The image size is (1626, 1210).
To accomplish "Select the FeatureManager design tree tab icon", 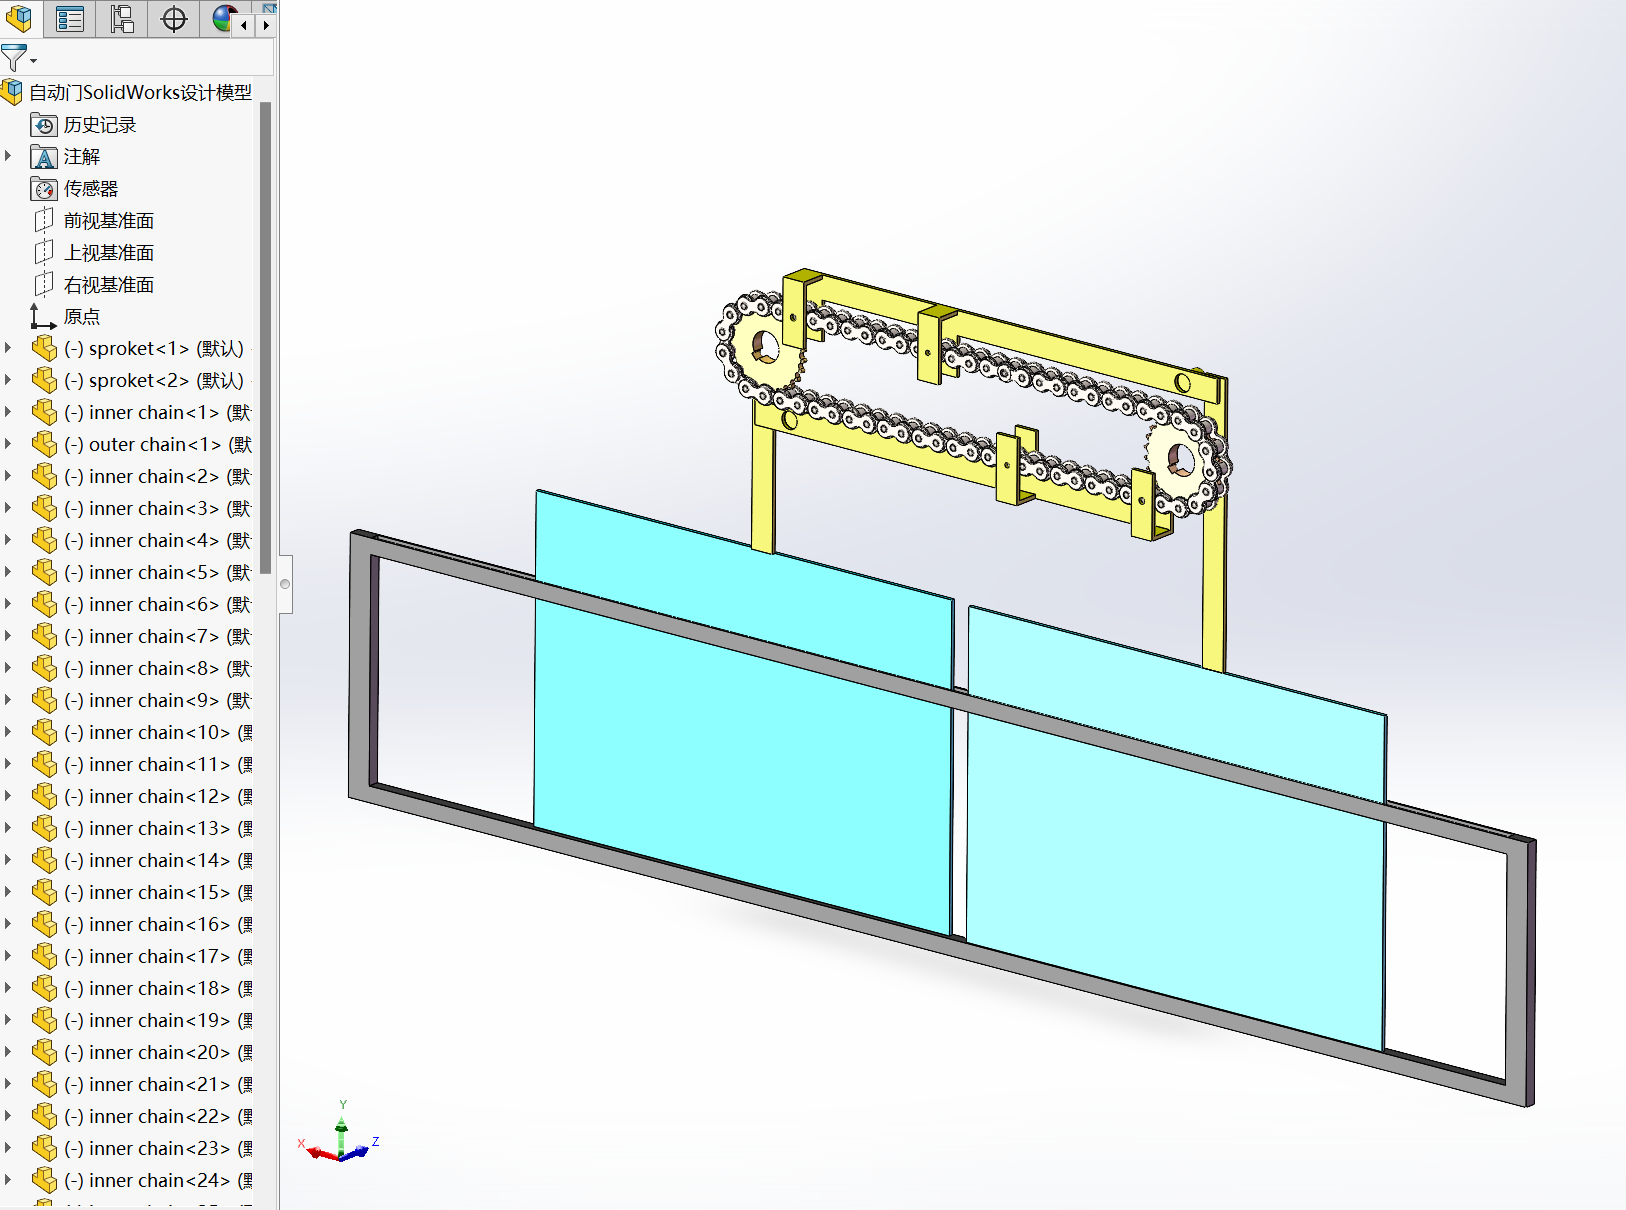I will (x=20, y=19).
